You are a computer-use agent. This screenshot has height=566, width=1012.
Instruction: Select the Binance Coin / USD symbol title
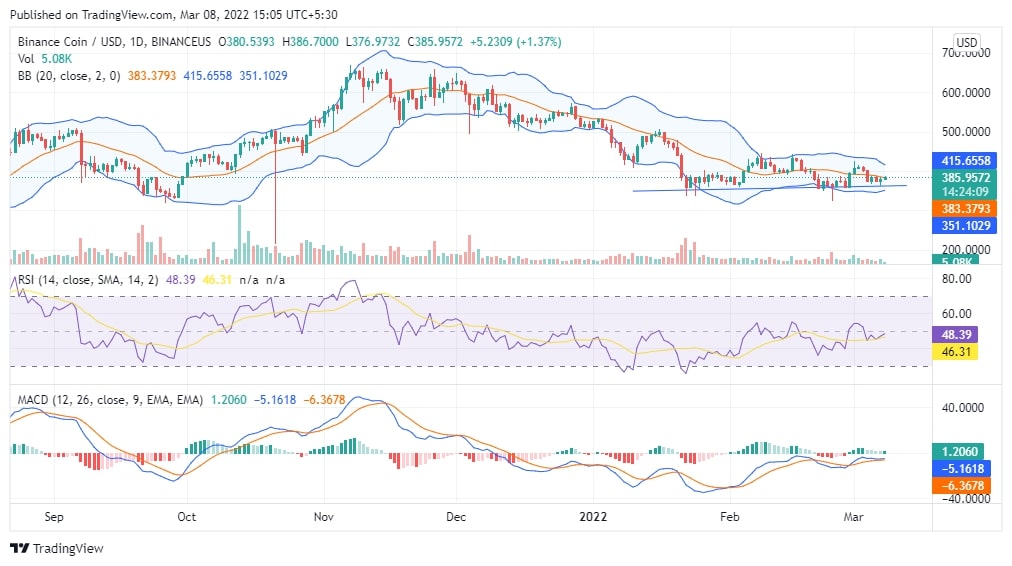(x=114, y=42)
